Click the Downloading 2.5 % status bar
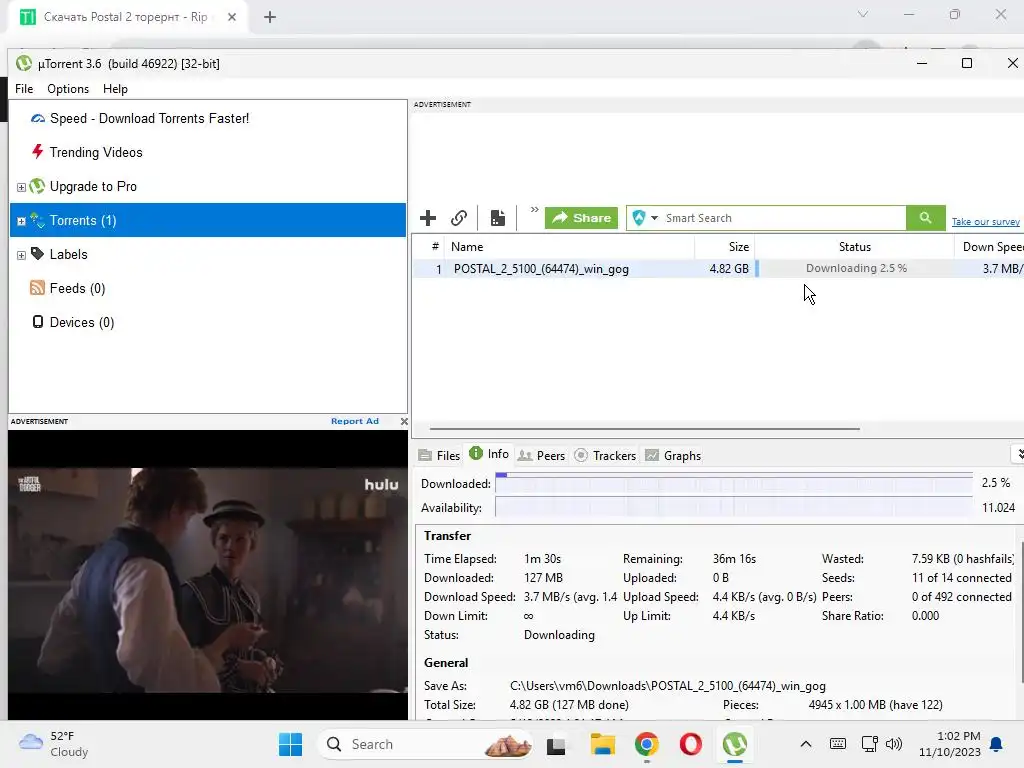The height and width of the screenshot is (768, 1024). pos(855,268)
